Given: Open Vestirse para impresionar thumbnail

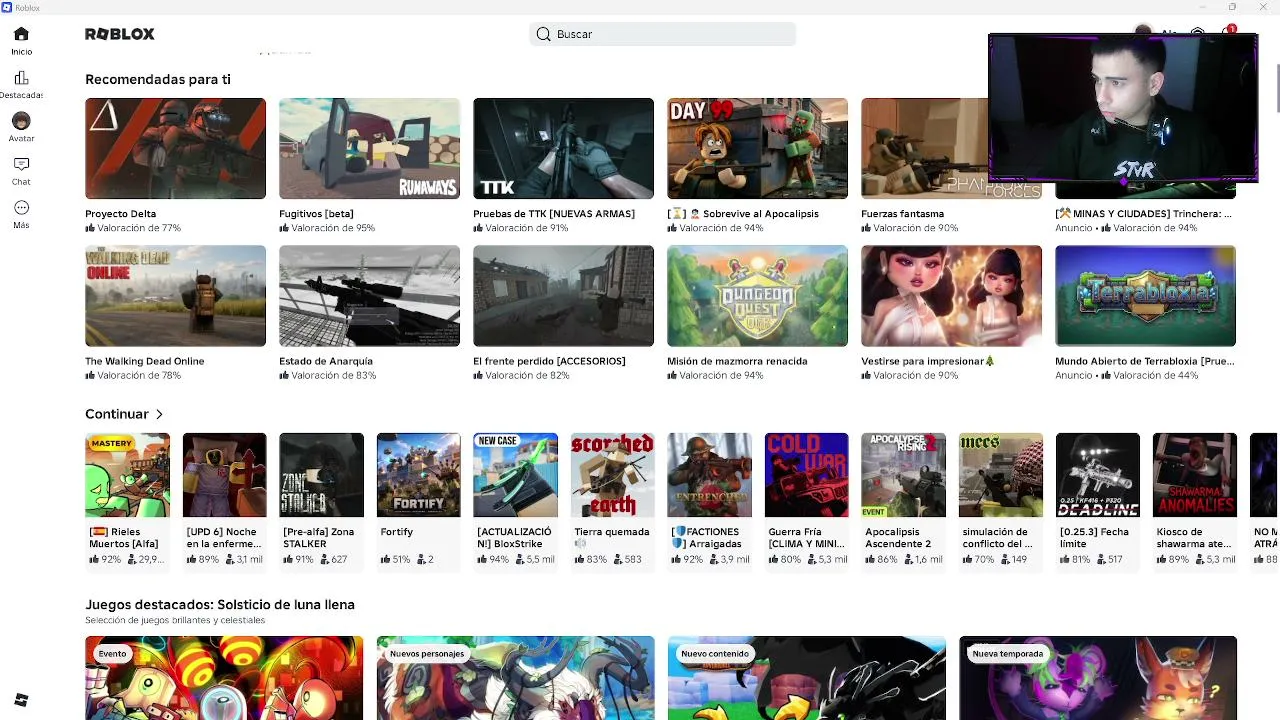Looking at the screenshot, I should [x=951, y=296].
